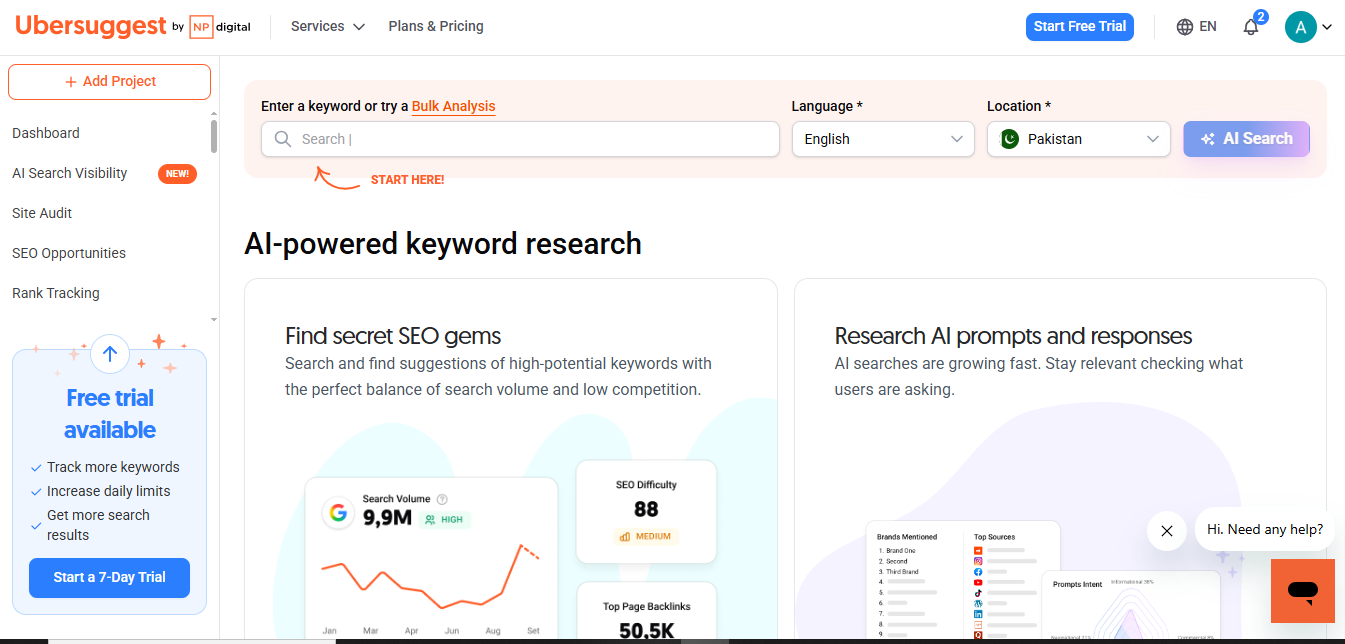
Task: Click the Hi. Need any help? message
Action: (x=1265, y=530)
